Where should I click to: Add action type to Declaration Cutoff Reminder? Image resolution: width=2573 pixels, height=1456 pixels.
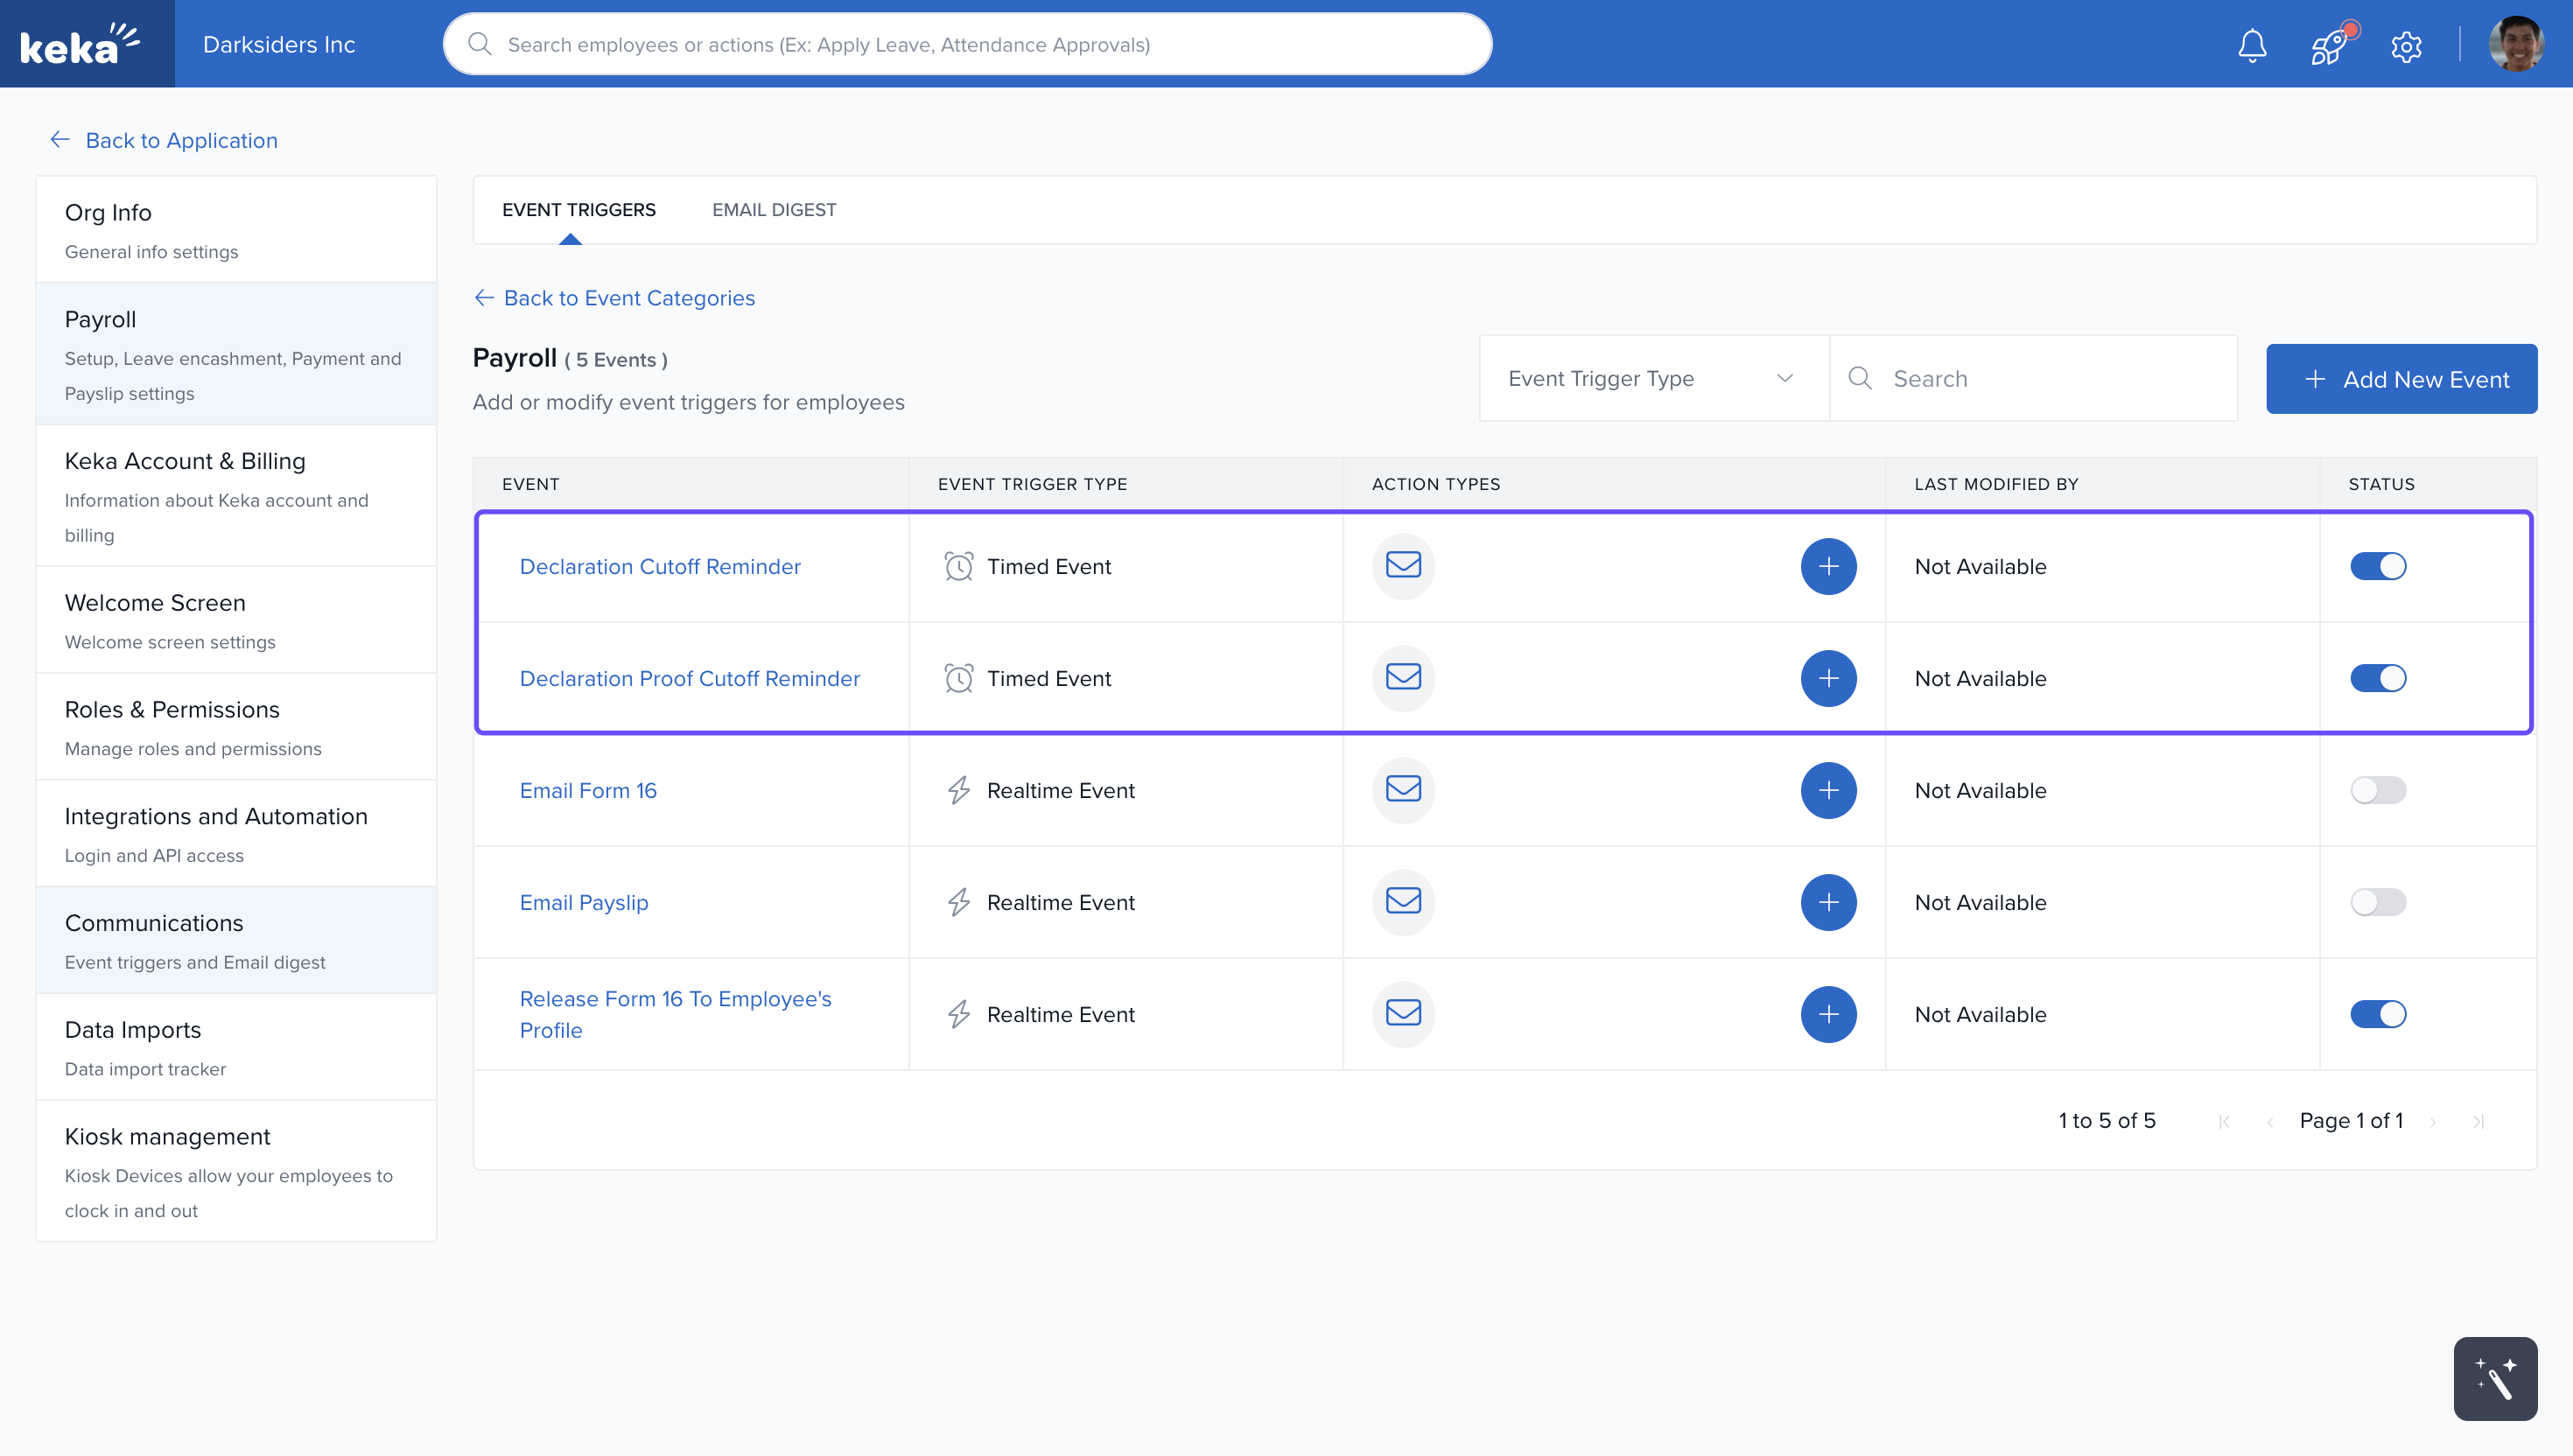tap(1828, 566)
